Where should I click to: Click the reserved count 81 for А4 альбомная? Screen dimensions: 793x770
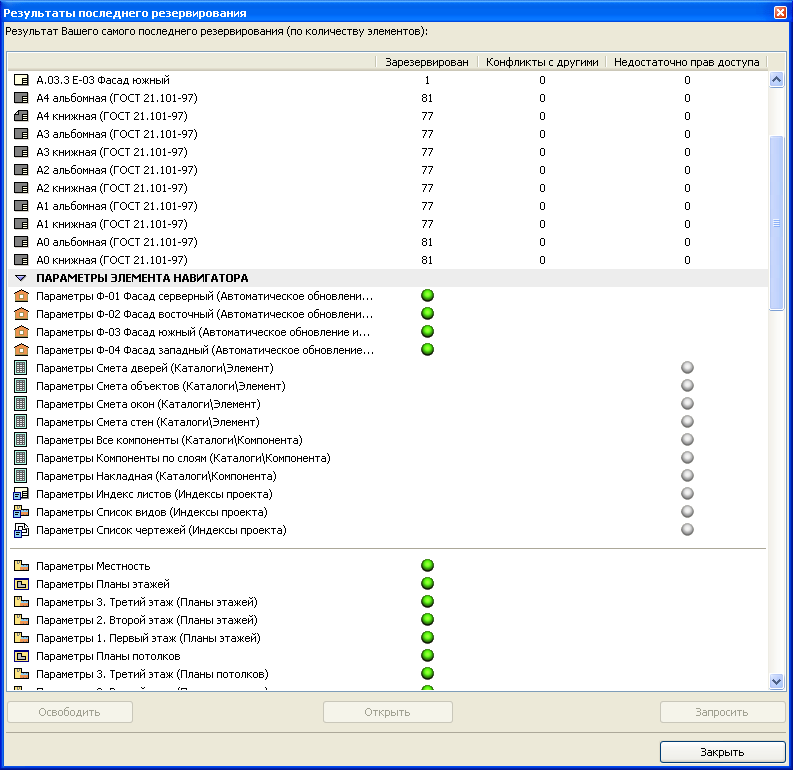pyautogui.click(x=427, y=98)
